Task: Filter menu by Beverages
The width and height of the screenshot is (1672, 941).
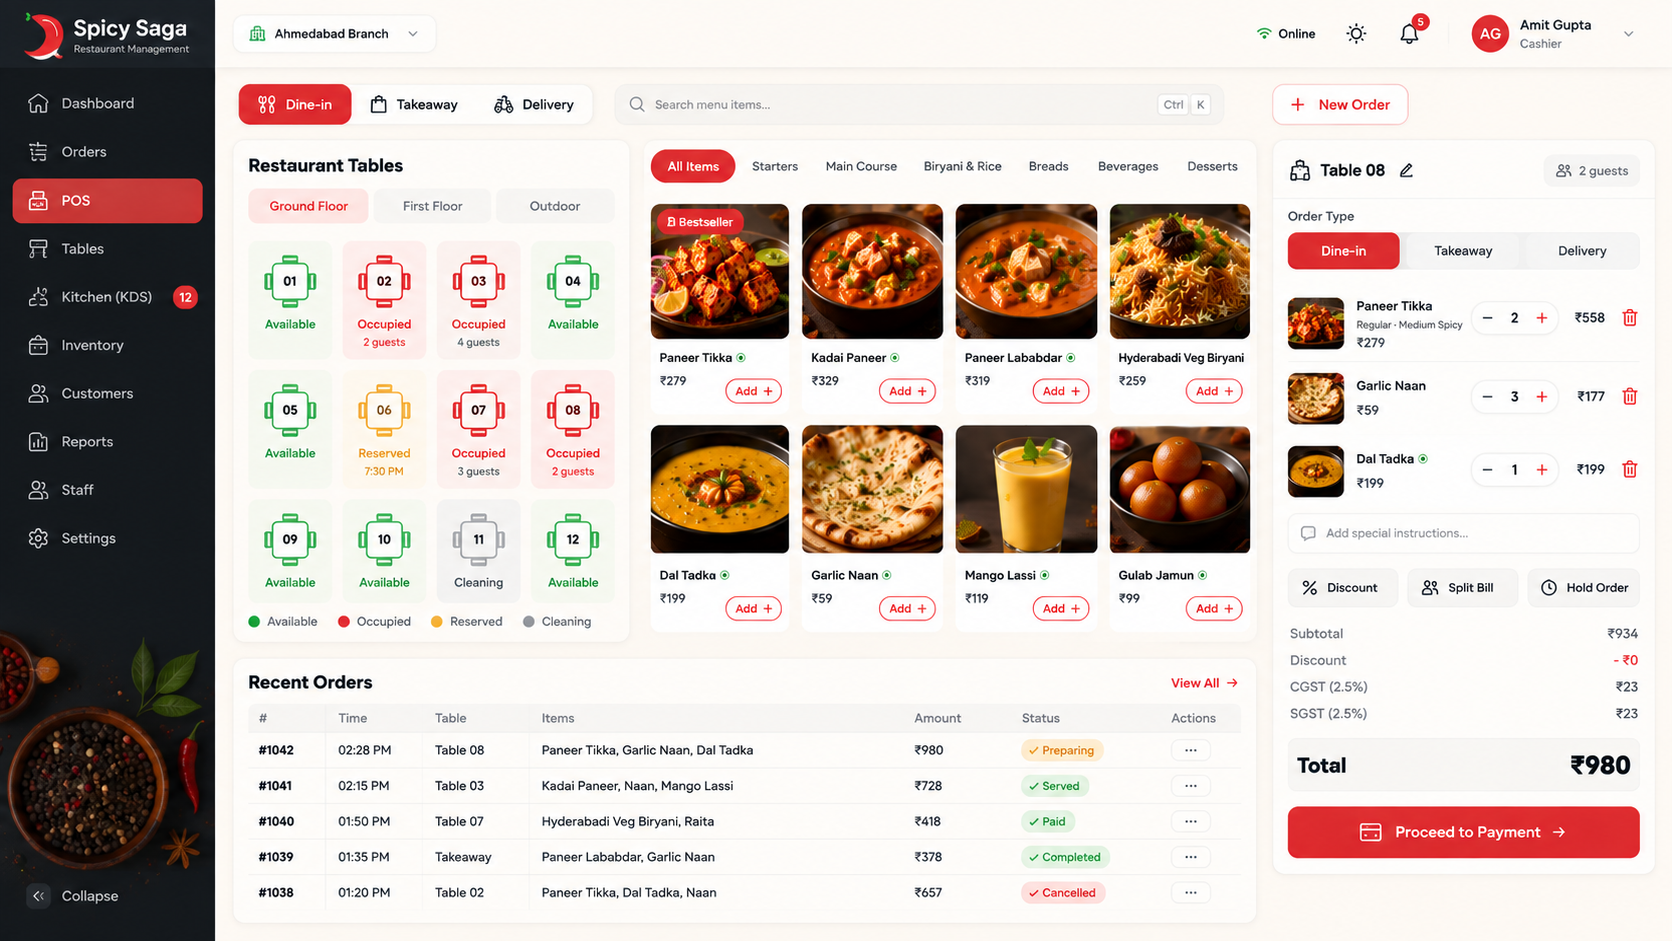Action: (1128, 166)
